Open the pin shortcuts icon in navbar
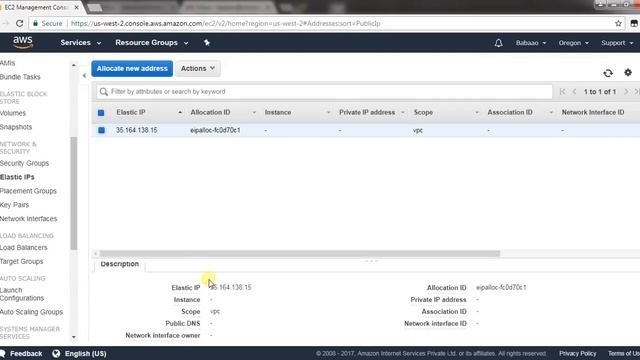Image resolution: width=640 pixels, height=360 pixels. 207,42
